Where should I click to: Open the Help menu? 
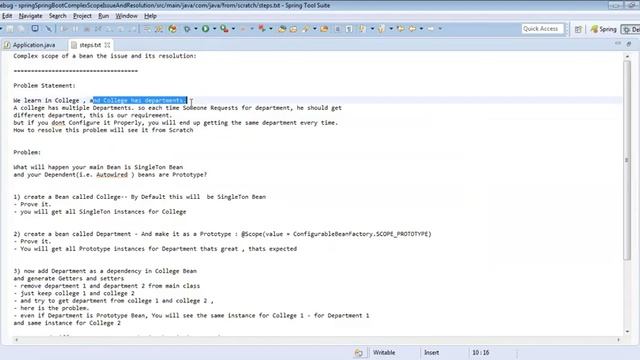coord(150,16)
